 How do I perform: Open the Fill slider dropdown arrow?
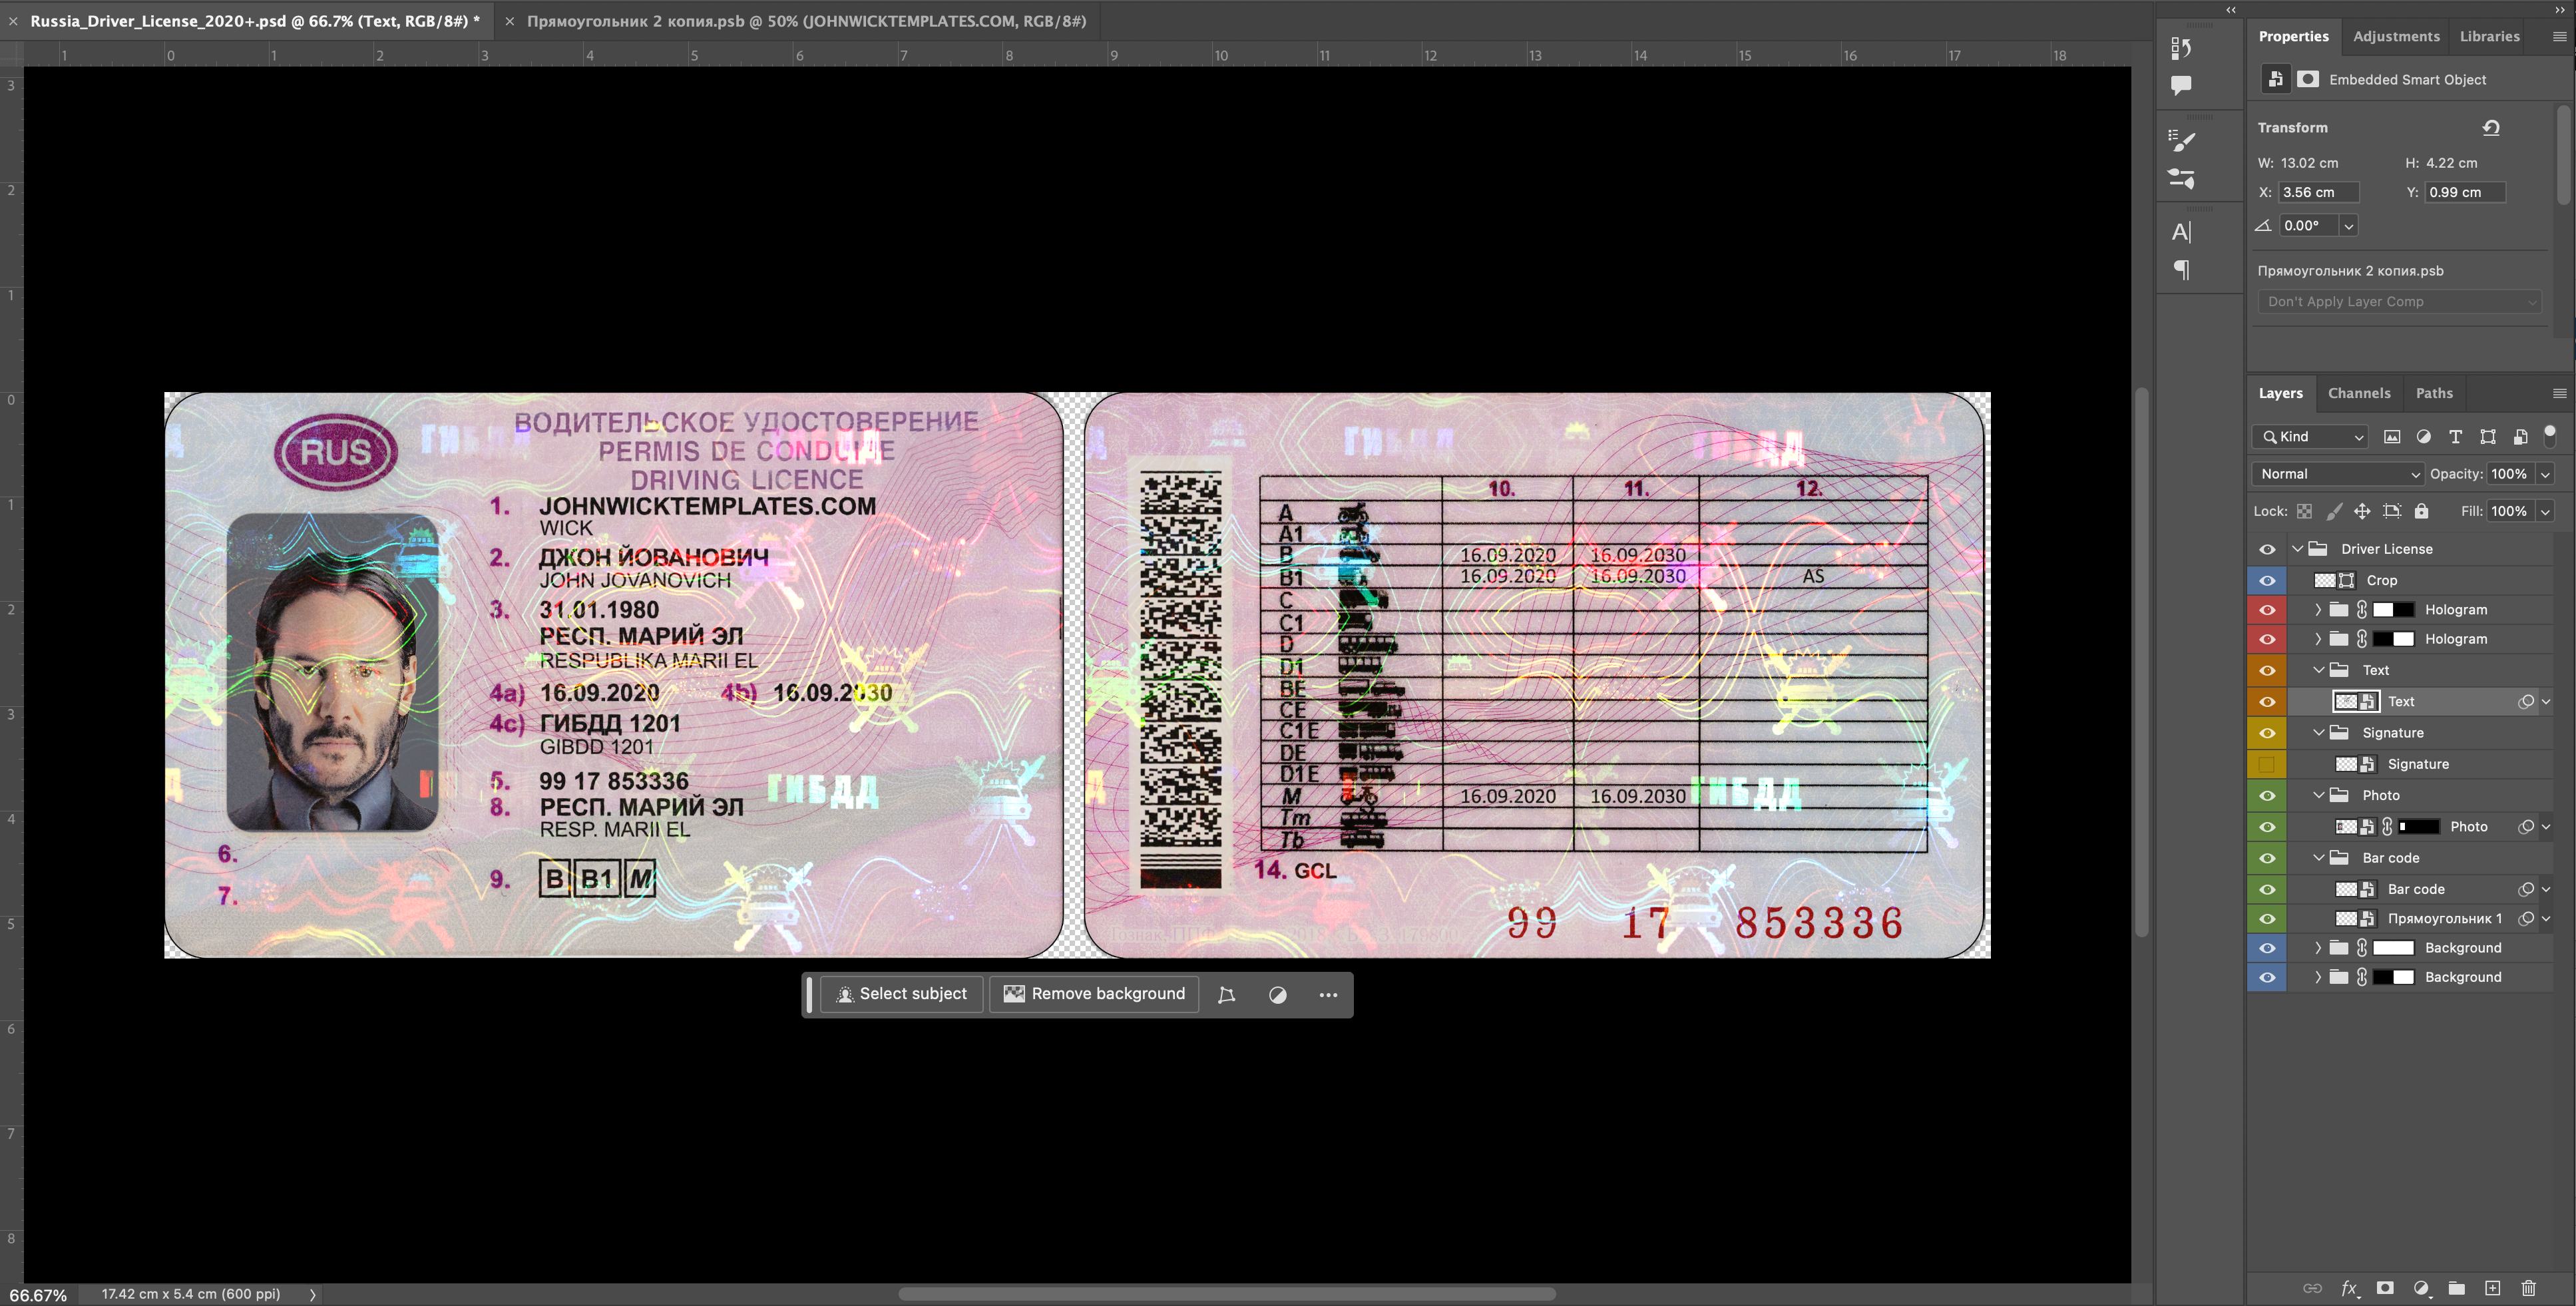pos(2545,511)
